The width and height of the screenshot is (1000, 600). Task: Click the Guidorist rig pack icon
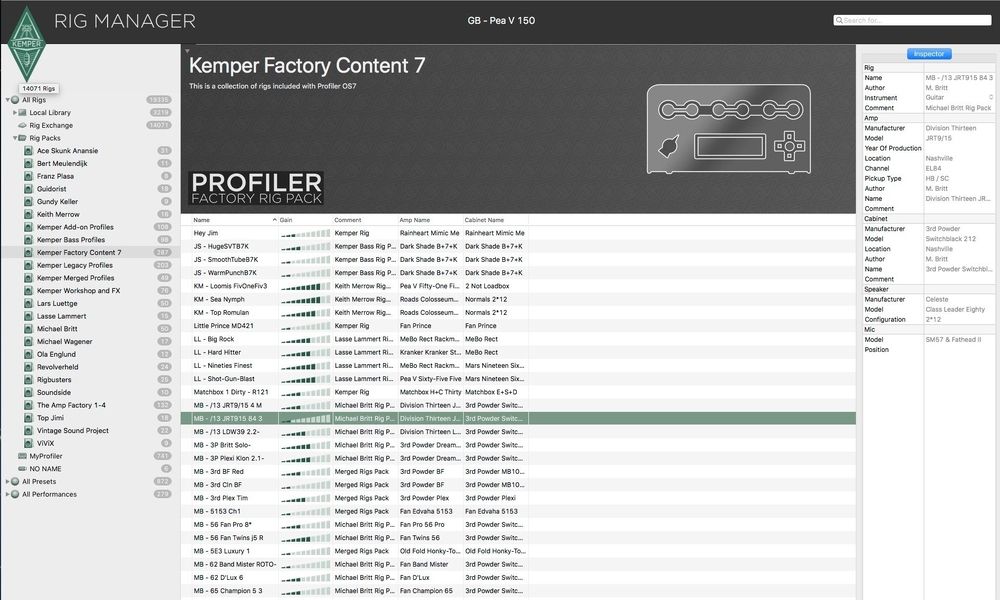pyautogui.click(x=28, y=189)
